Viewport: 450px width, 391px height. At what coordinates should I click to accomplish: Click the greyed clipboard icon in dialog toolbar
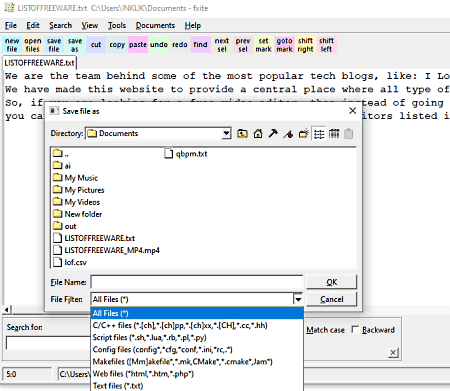click(349, 134)
